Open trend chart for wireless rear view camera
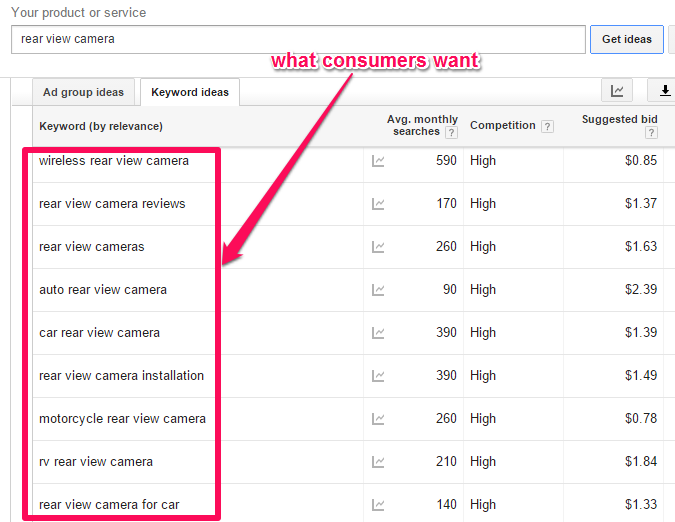This screenshot has height=522, width=675. (378, 161)
